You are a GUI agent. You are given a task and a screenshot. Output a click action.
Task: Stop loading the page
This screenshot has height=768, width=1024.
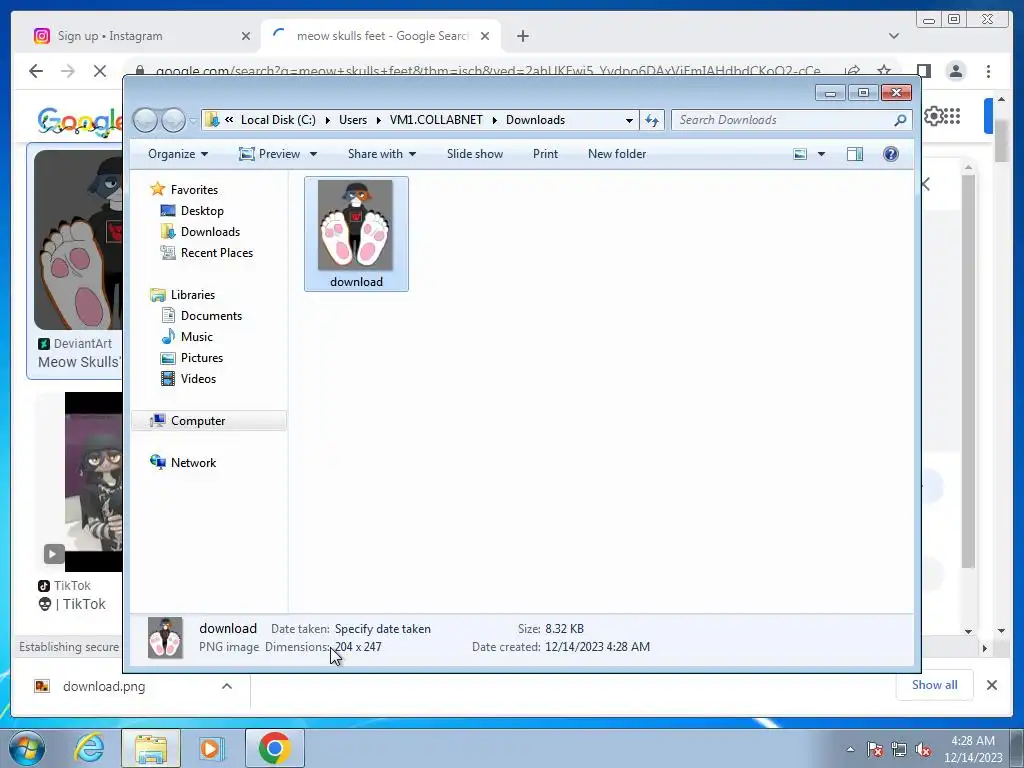99,71
